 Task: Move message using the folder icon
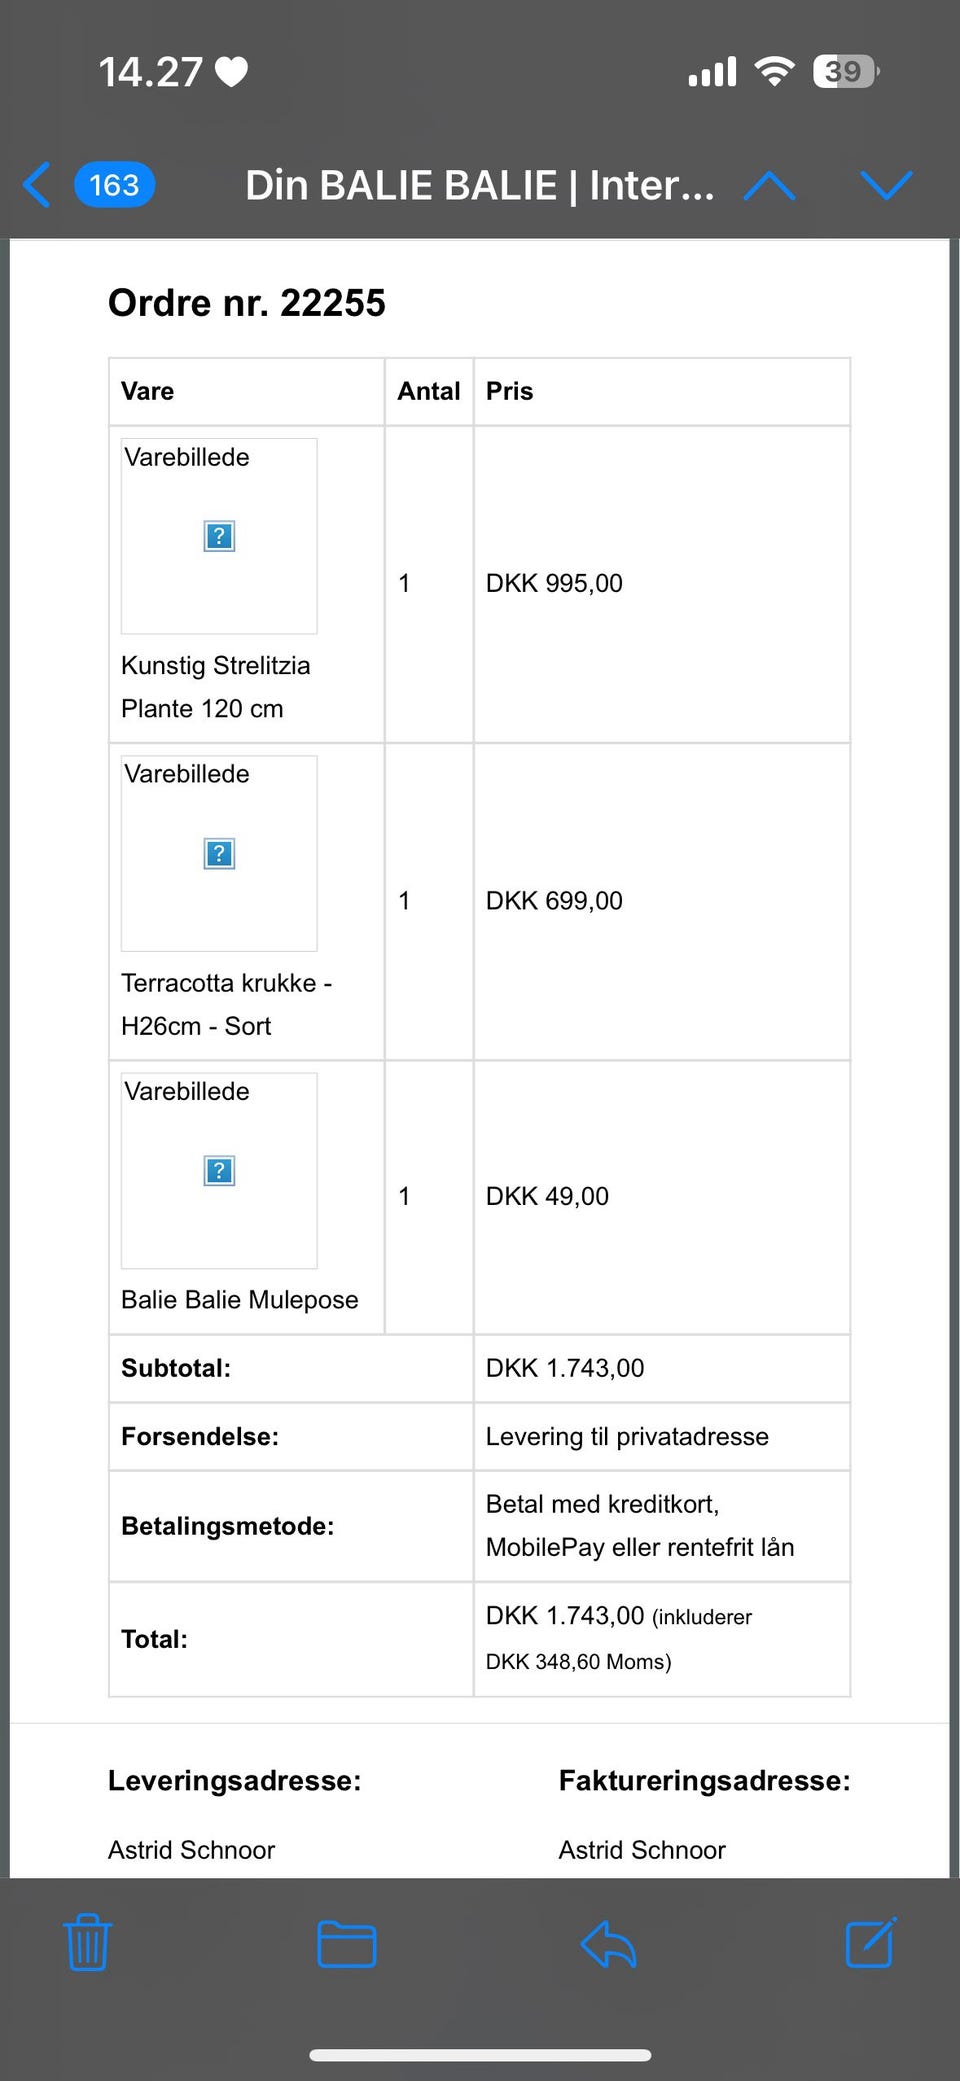(x=346, y=1944)
